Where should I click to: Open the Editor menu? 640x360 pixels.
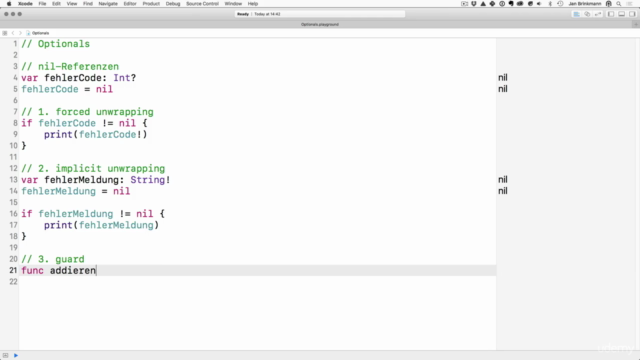(130, 4)
